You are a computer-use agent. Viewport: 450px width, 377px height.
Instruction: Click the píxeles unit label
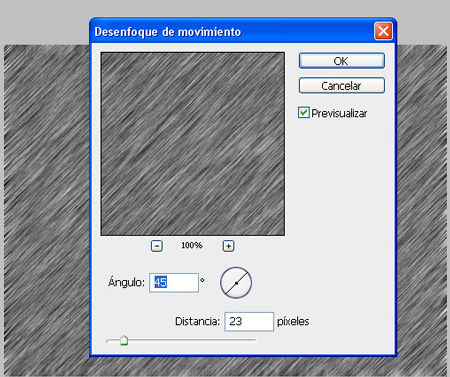[x=293, y=321]
